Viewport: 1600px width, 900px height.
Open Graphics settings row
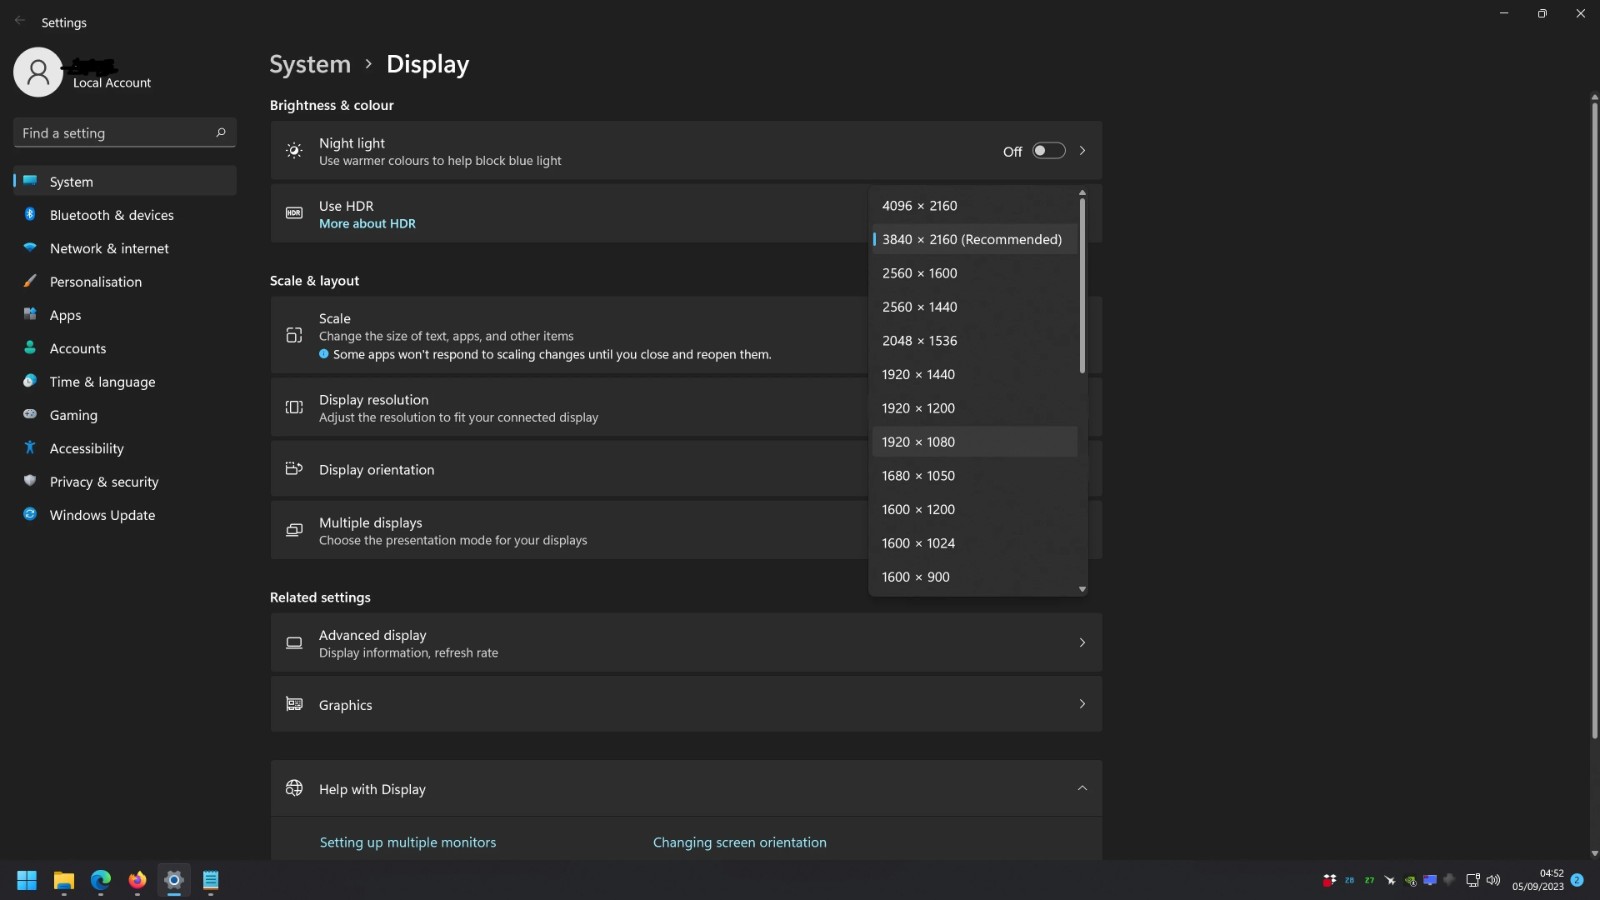[x=686, y=704]
